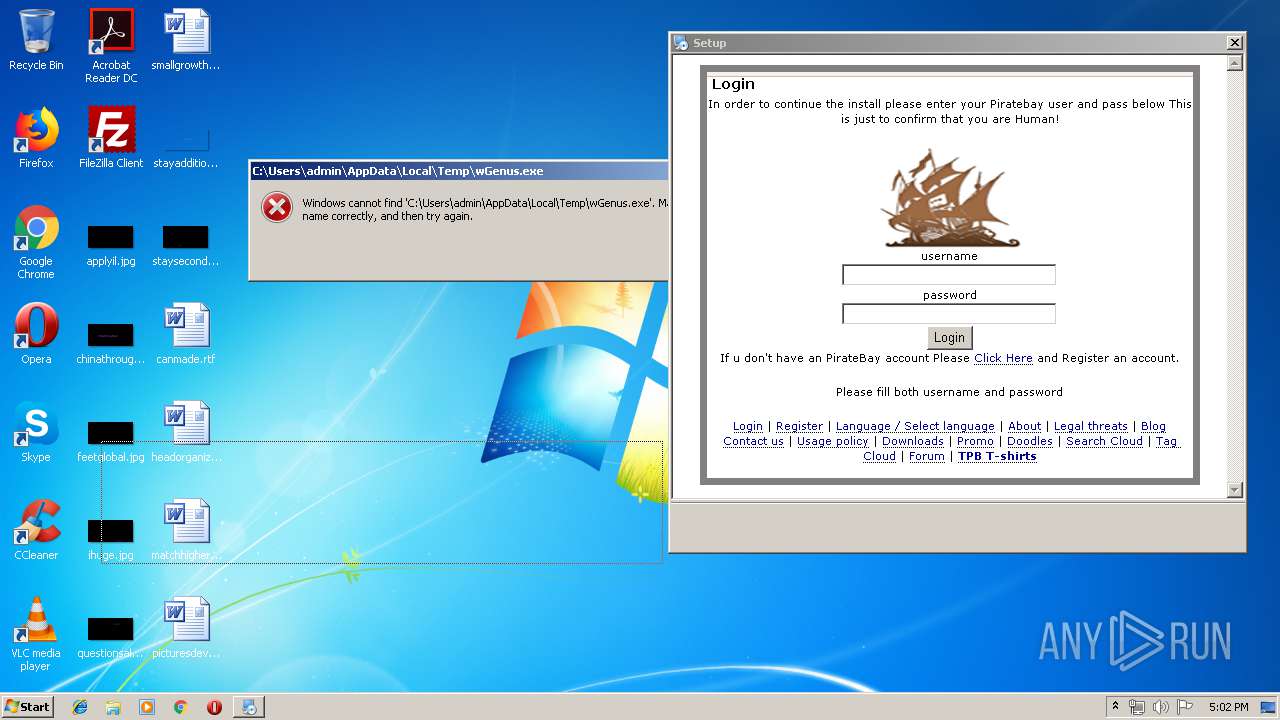
Task: Open Internet Explorer in taskbar
Action: (x=80, y=707)
